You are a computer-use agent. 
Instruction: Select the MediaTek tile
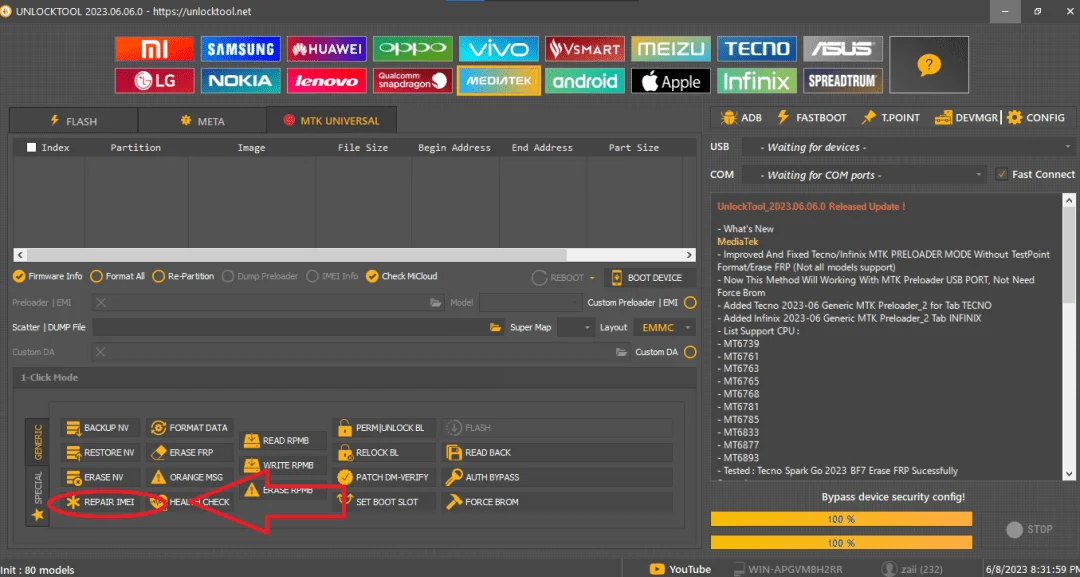click(x=499, y=81)
